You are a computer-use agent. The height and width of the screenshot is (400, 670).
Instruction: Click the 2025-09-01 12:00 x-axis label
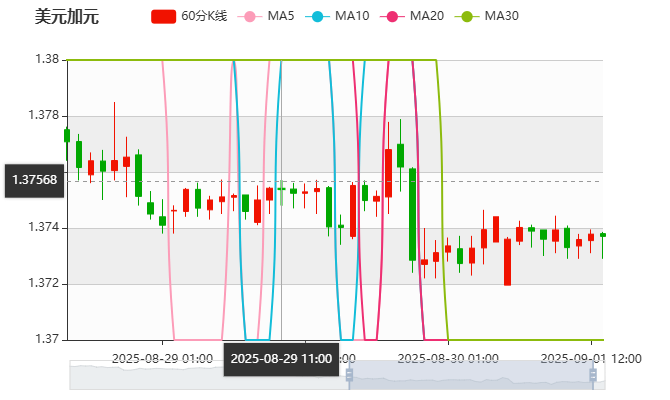coord(590,357)
